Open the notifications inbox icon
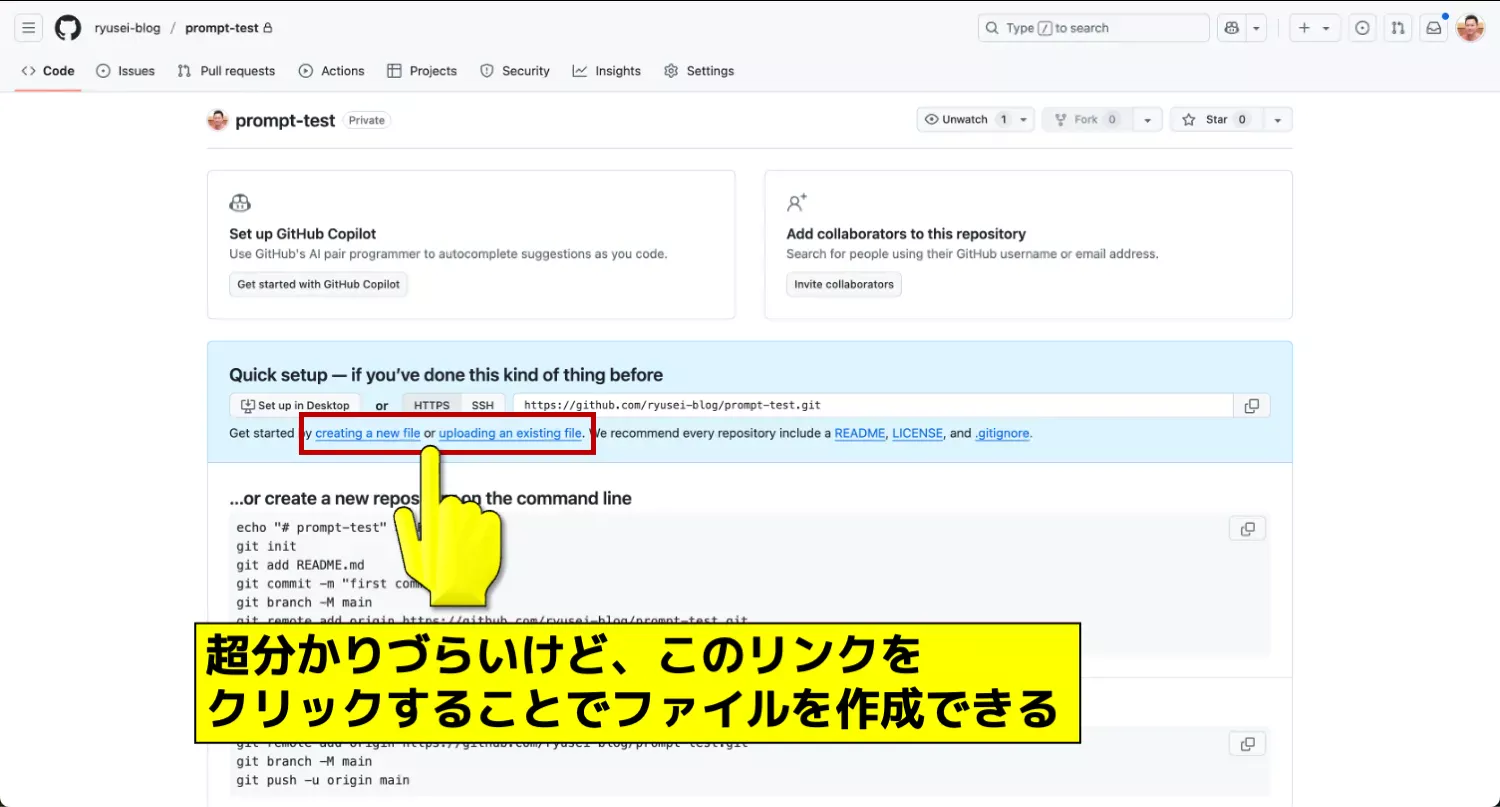Image resolution: width=1500 pixels, height=807 pixels. [x=1434, y=28]
